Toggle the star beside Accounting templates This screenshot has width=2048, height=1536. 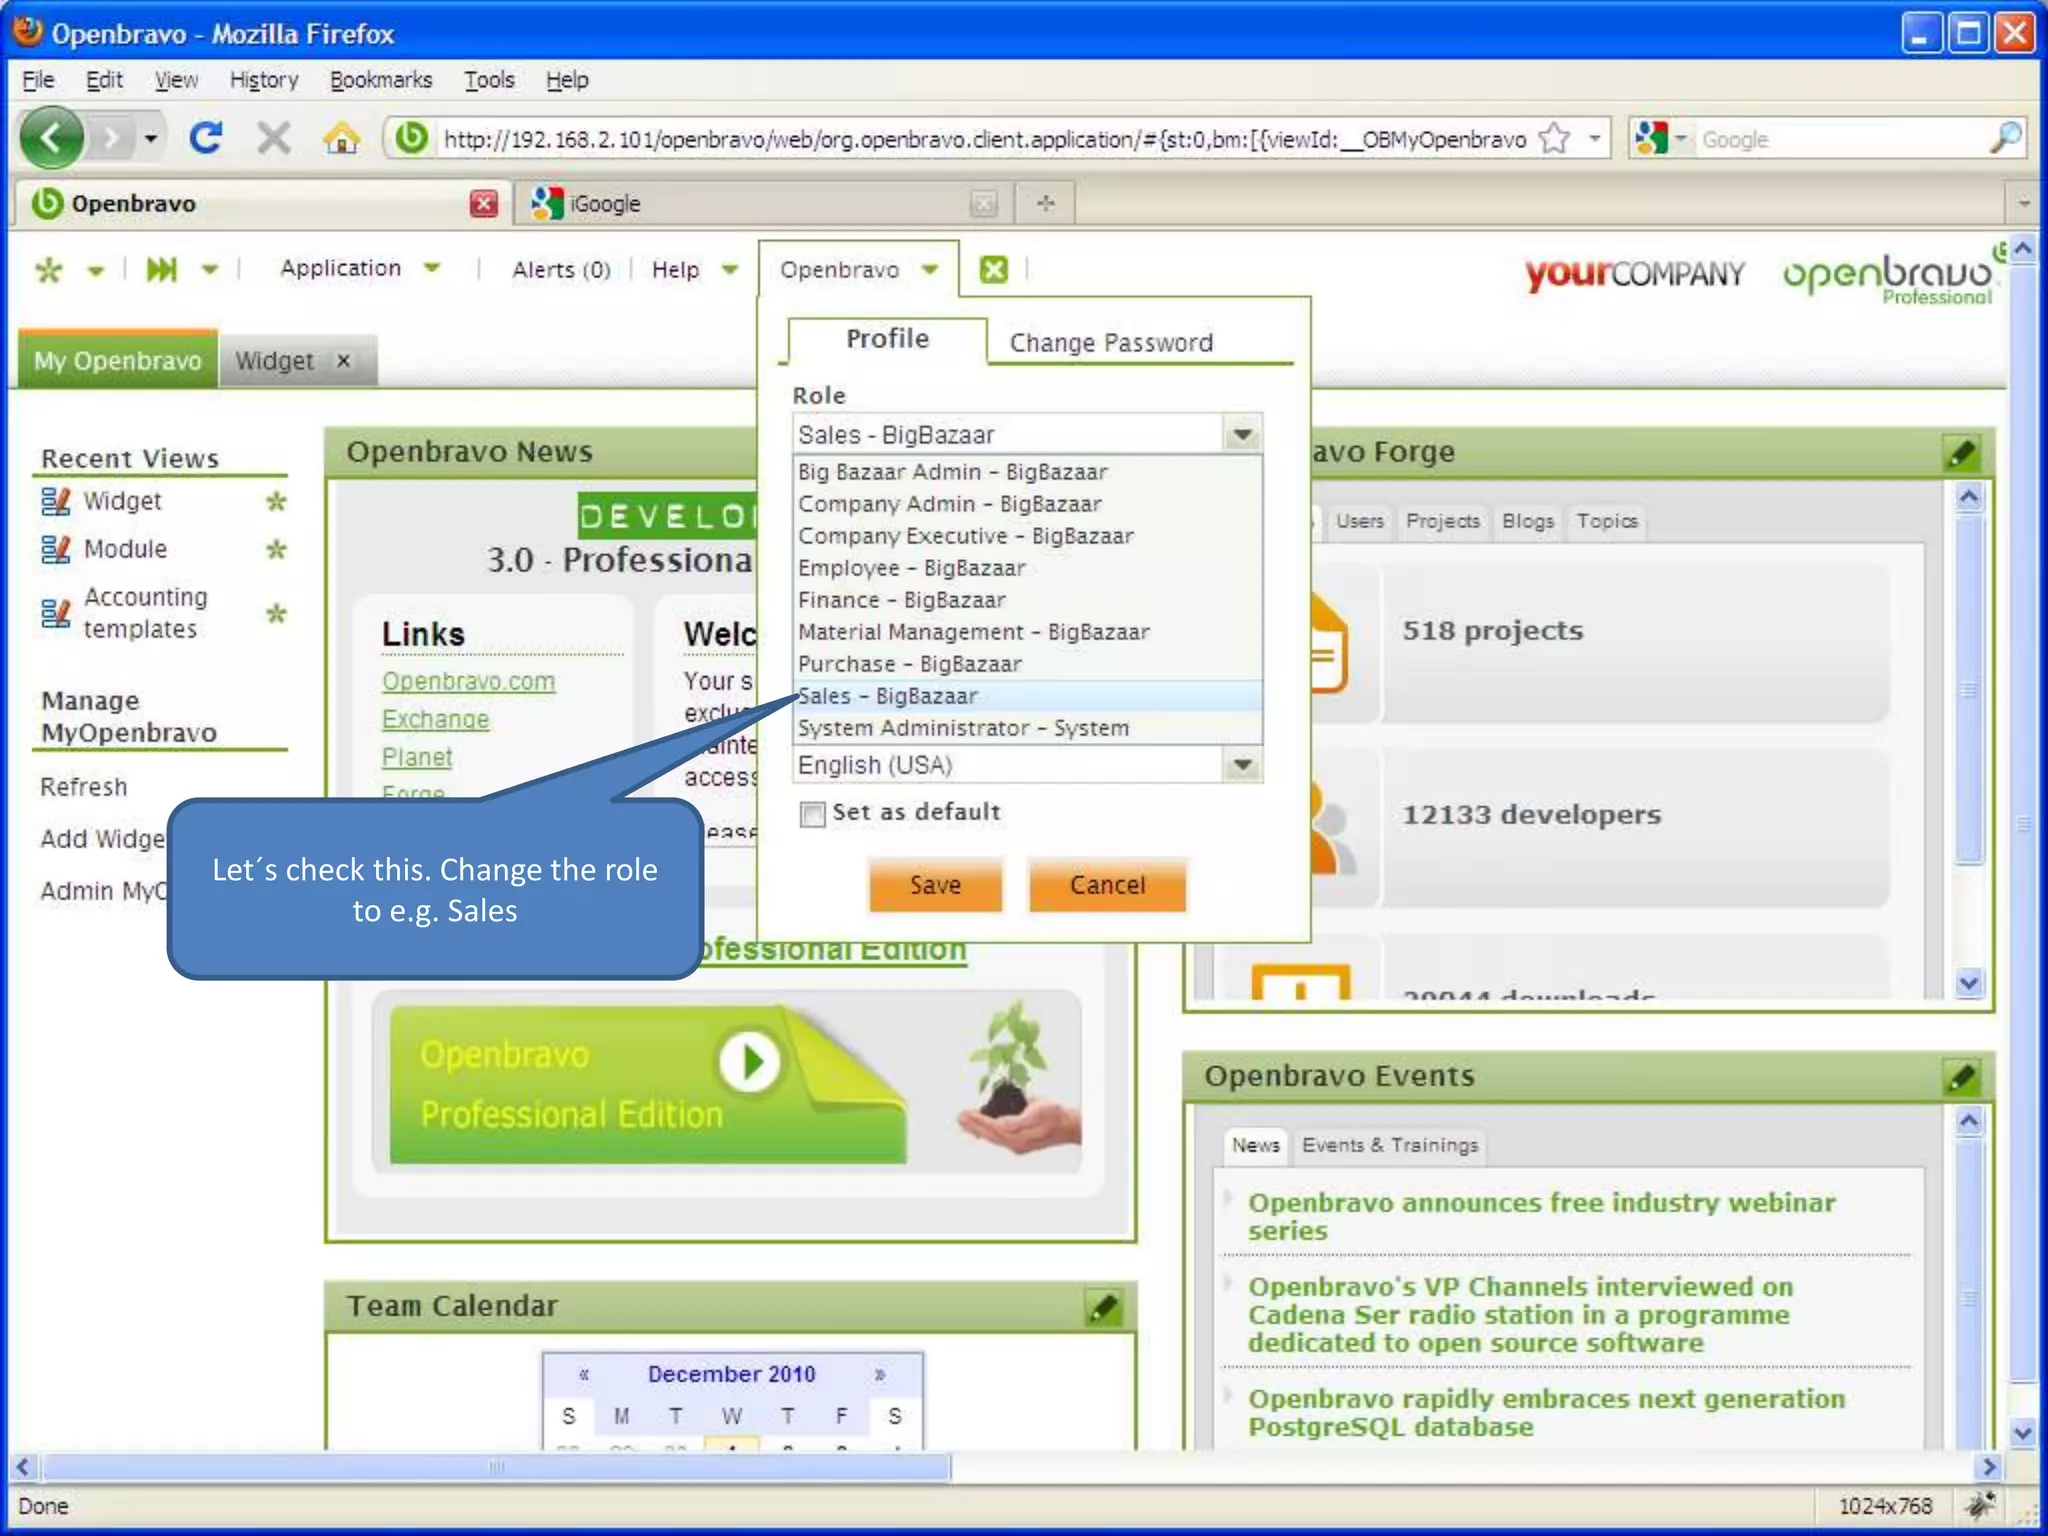tap(276, 613)
